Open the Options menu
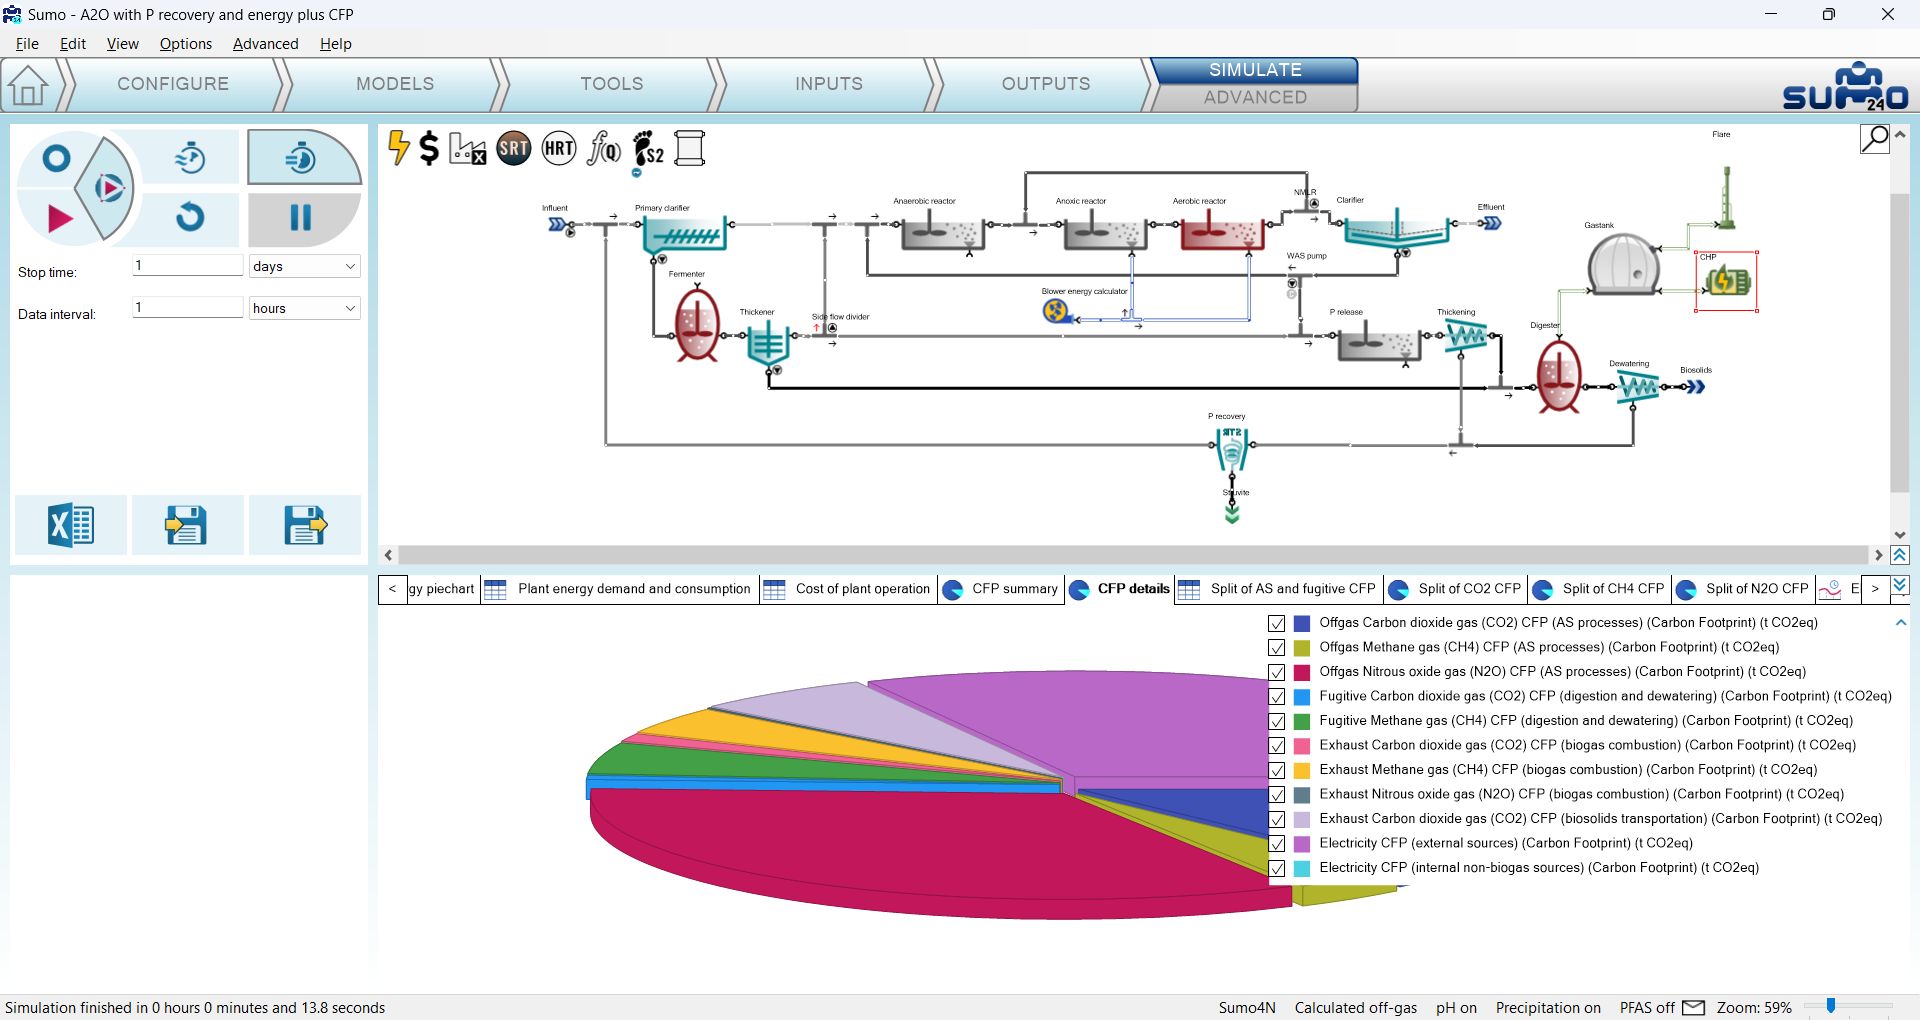 186,44
